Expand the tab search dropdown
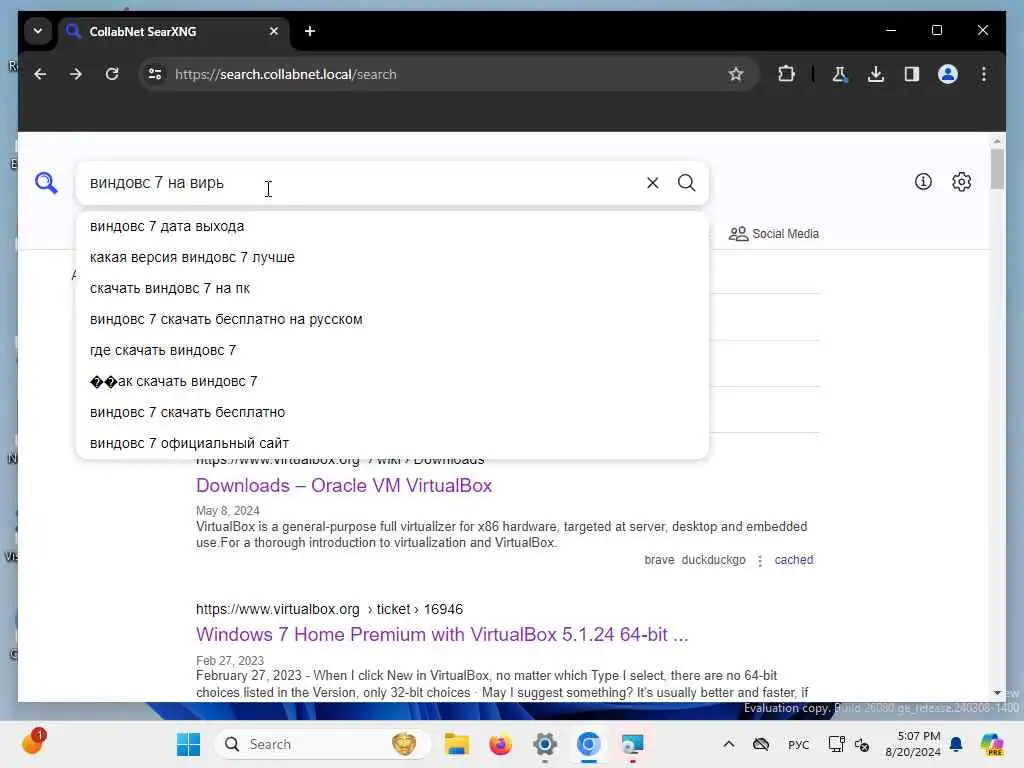The image size is (1024, 768). click(38, 31)
